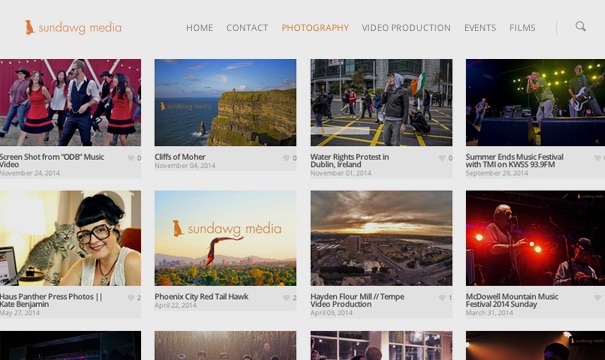Click the sundawg media logo

[x=73, y=27]
